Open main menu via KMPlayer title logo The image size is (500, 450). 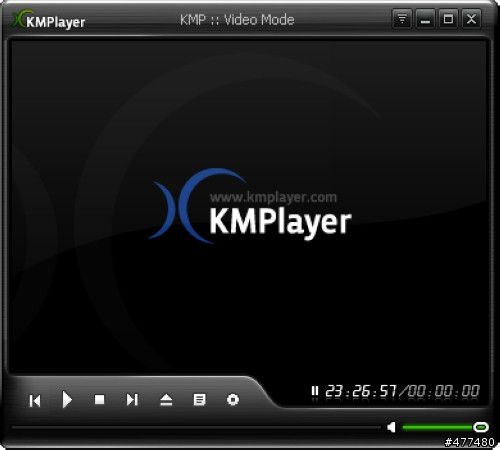[x=49, y=21]
